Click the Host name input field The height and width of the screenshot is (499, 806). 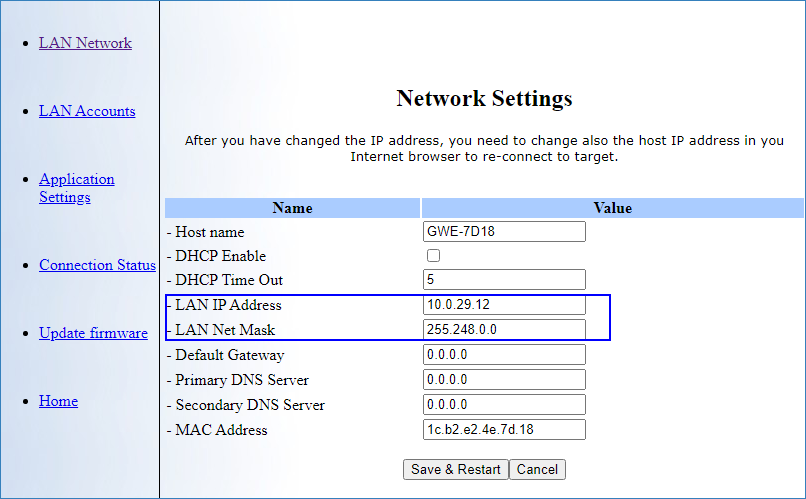(x=504, y=232)
